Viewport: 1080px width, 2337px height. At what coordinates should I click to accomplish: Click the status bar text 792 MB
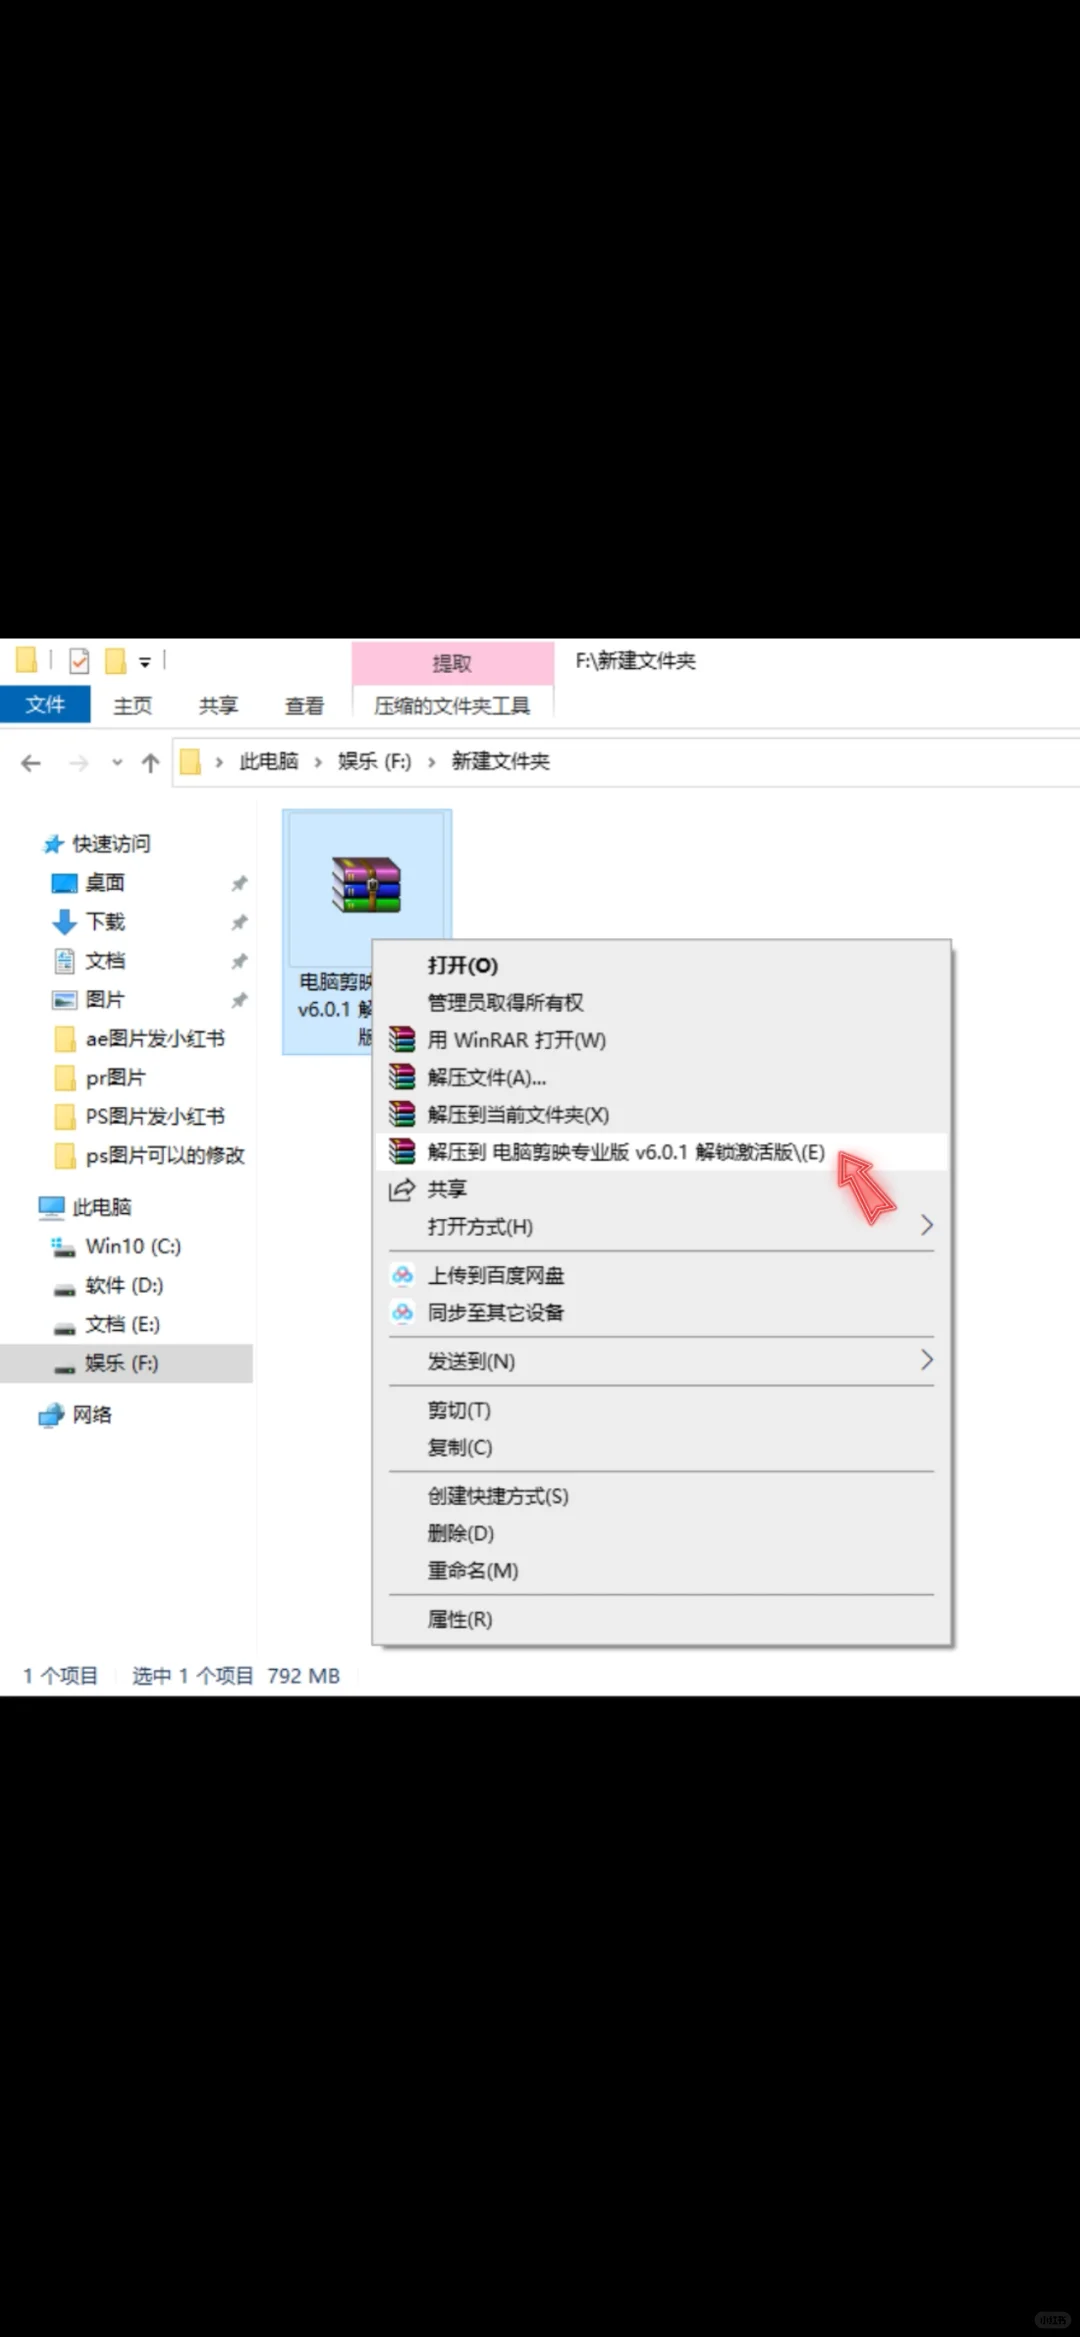point(304,1676)
